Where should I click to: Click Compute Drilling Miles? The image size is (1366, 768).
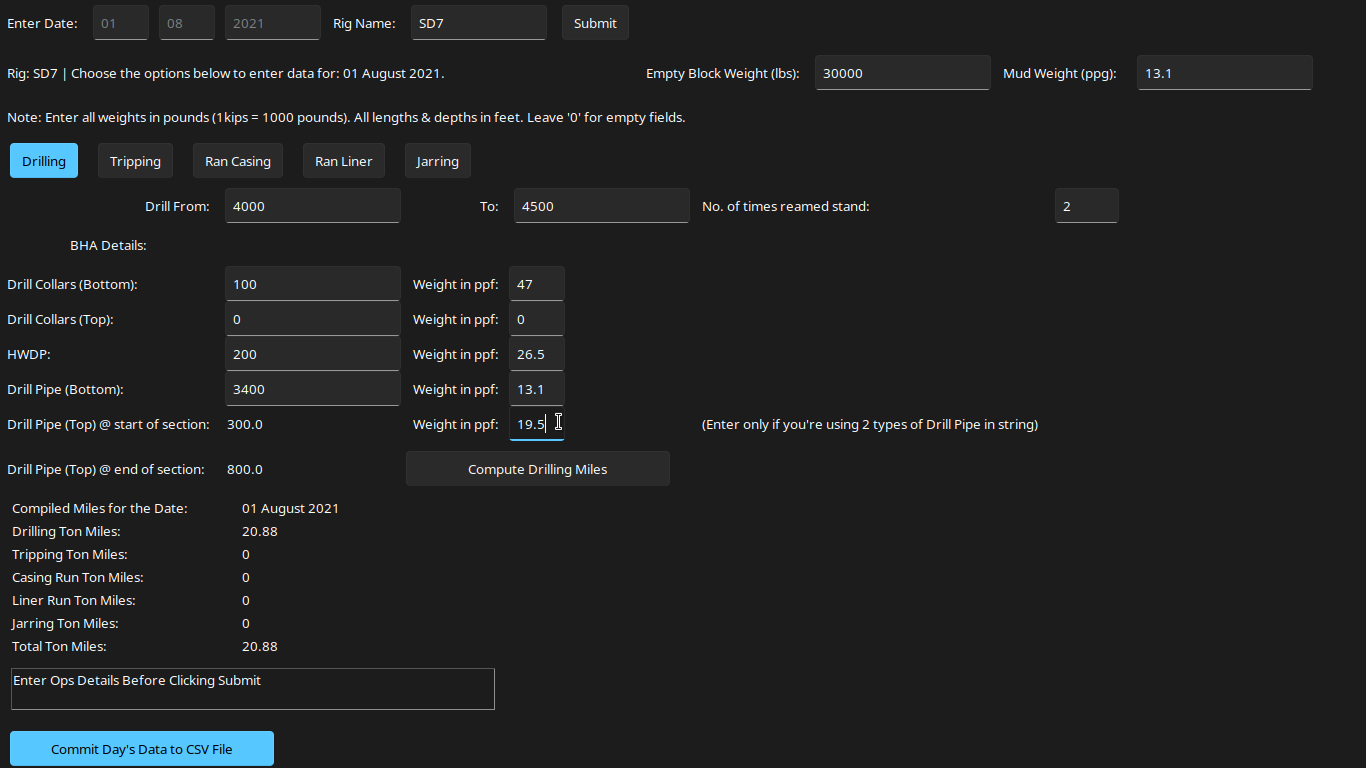tap(537, 468)
